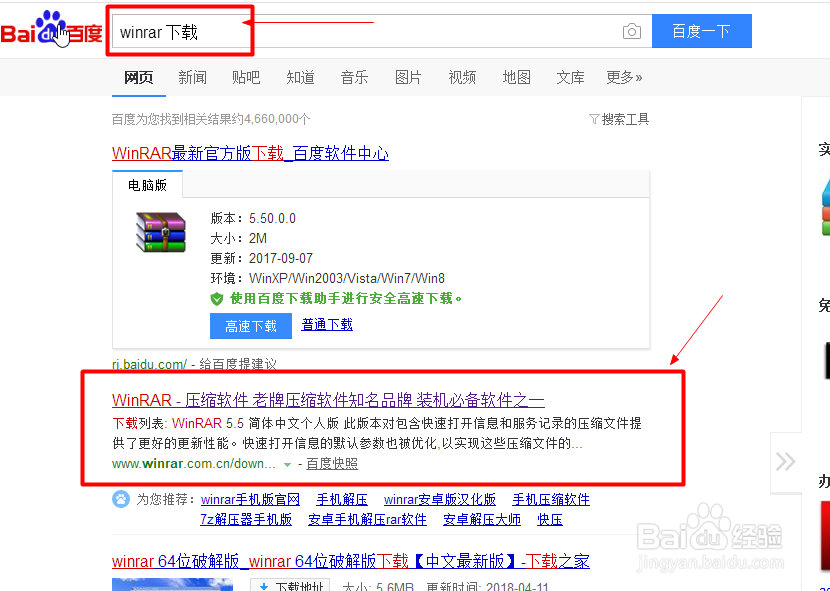The width and height of the screenshot is (830, 591).
Task: Click suggestion 7z解压器手机版
Action: coord(246,520)
